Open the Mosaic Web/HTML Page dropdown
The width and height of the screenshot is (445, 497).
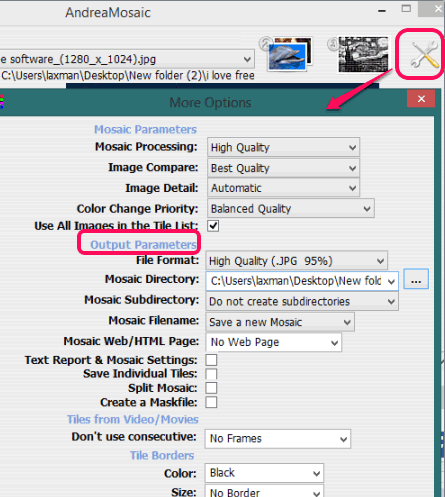click(273, 342)
